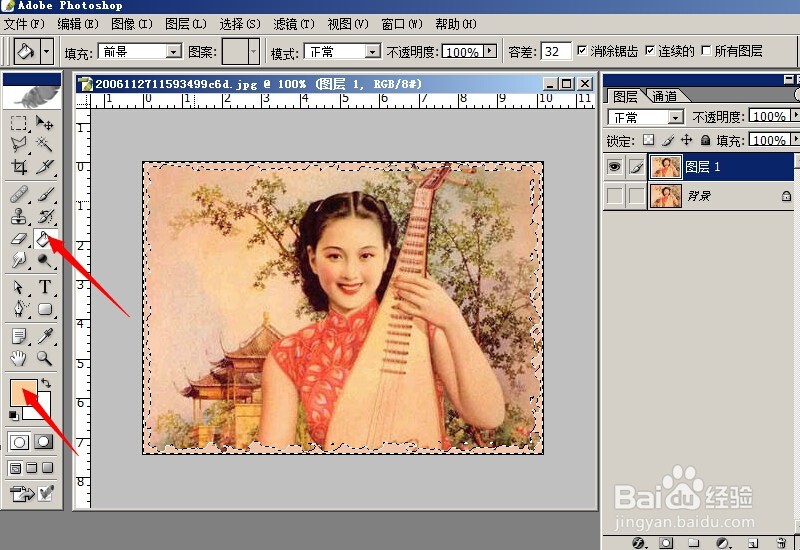Screen dimensions: 800x550
Task: Select the Zoom tool
Action: 44,358
